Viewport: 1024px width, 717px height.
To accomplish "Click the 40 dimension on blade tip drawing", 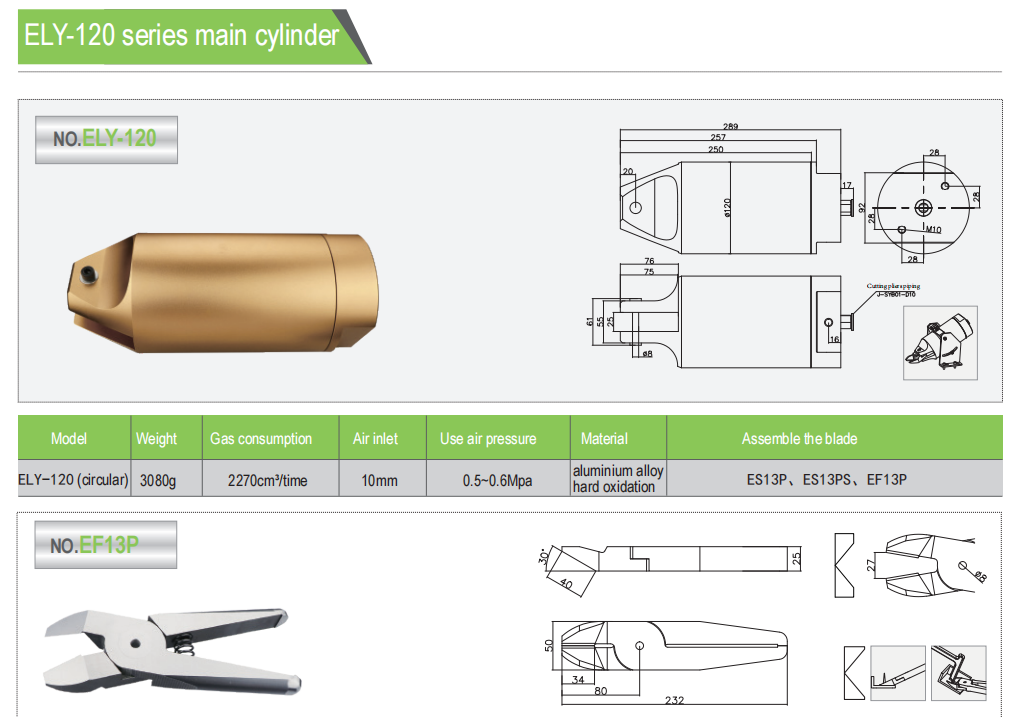I will 566,584.
